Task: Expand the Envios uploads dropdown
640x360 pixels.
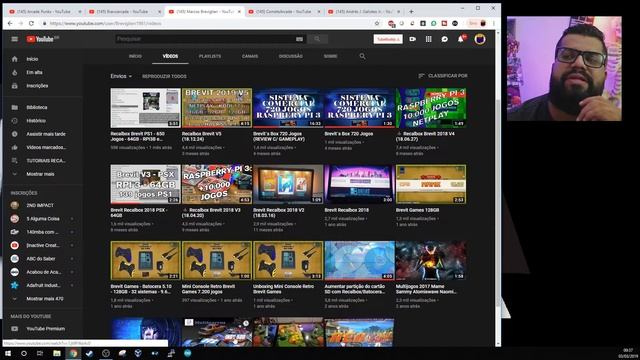Action: (x=121, y=76)
